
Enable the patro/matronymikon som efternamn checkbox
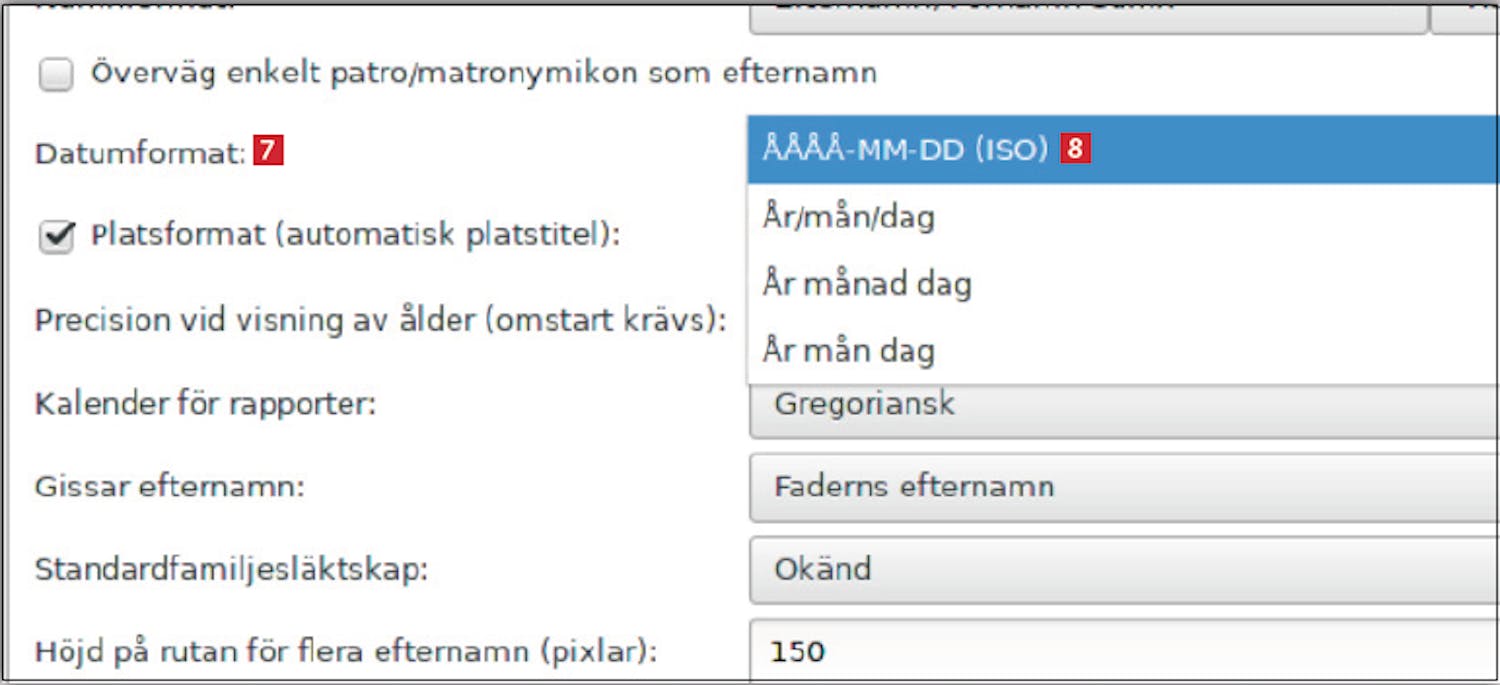[56, 75]
